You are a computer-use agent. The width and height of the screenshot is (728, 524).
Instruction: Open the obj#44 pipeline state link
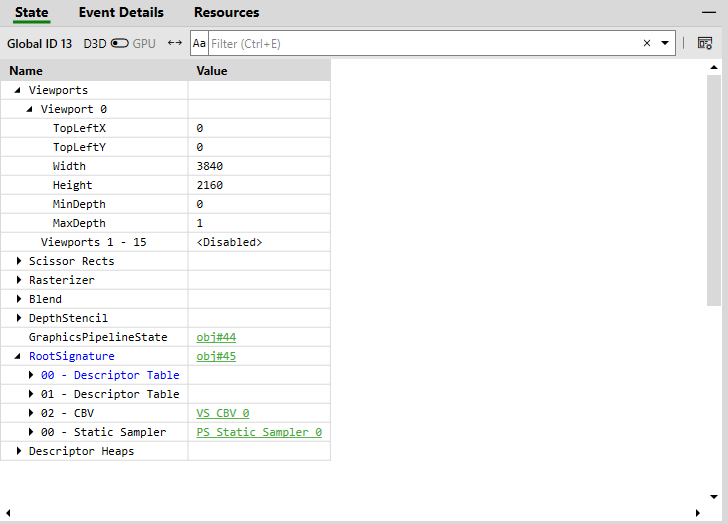coord(216,337)
